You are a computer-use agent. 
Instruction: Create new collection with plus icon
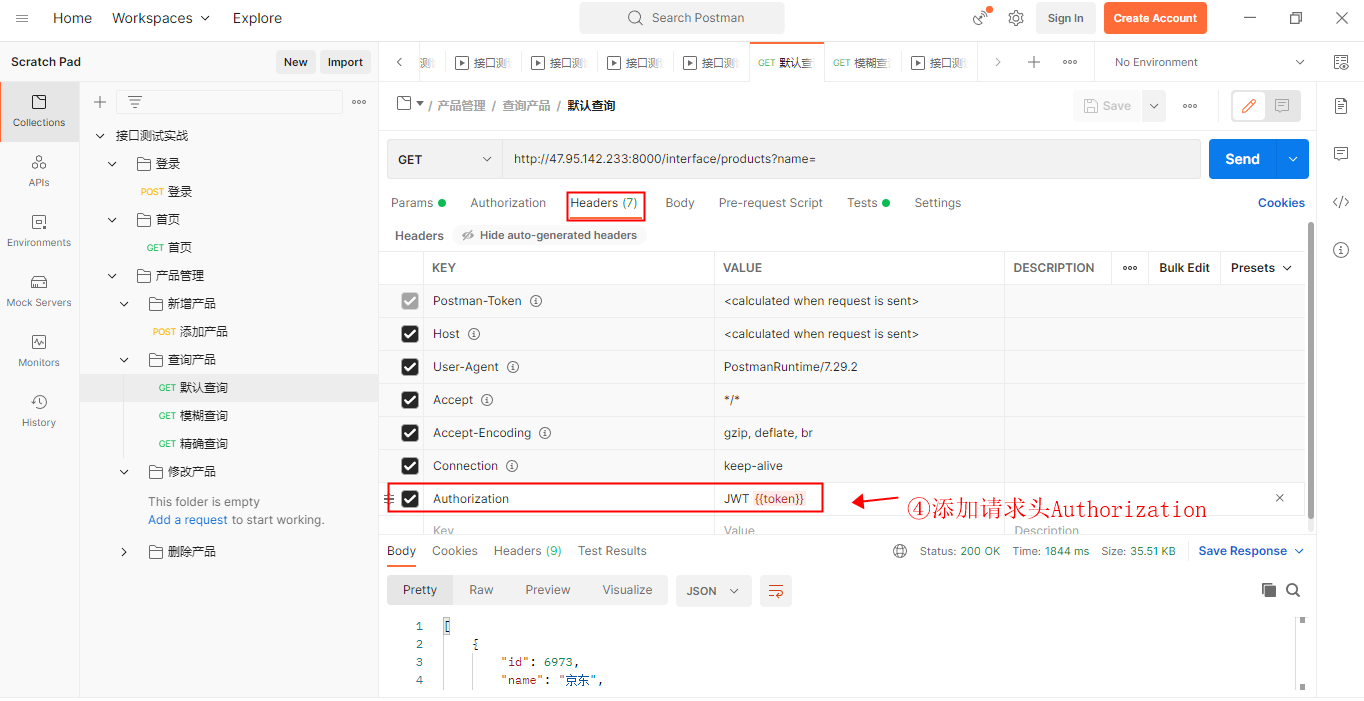(x=100, y=102)
